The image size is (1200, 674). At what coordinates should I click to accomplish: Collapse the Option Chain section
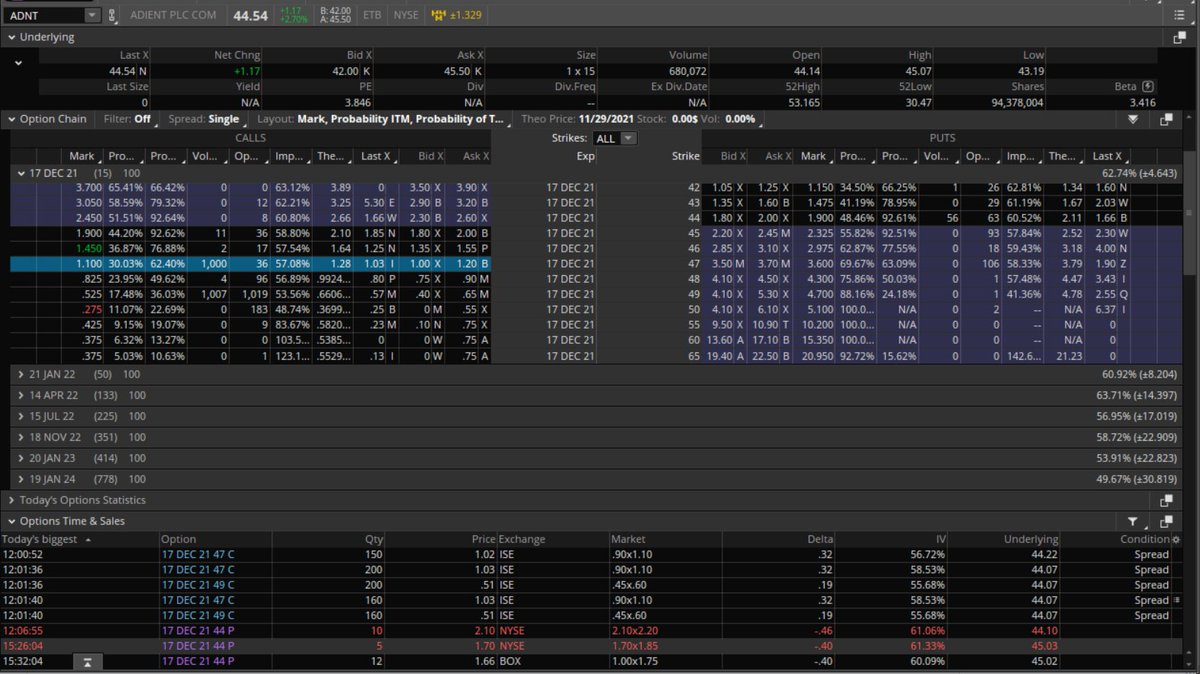point(11,119)
